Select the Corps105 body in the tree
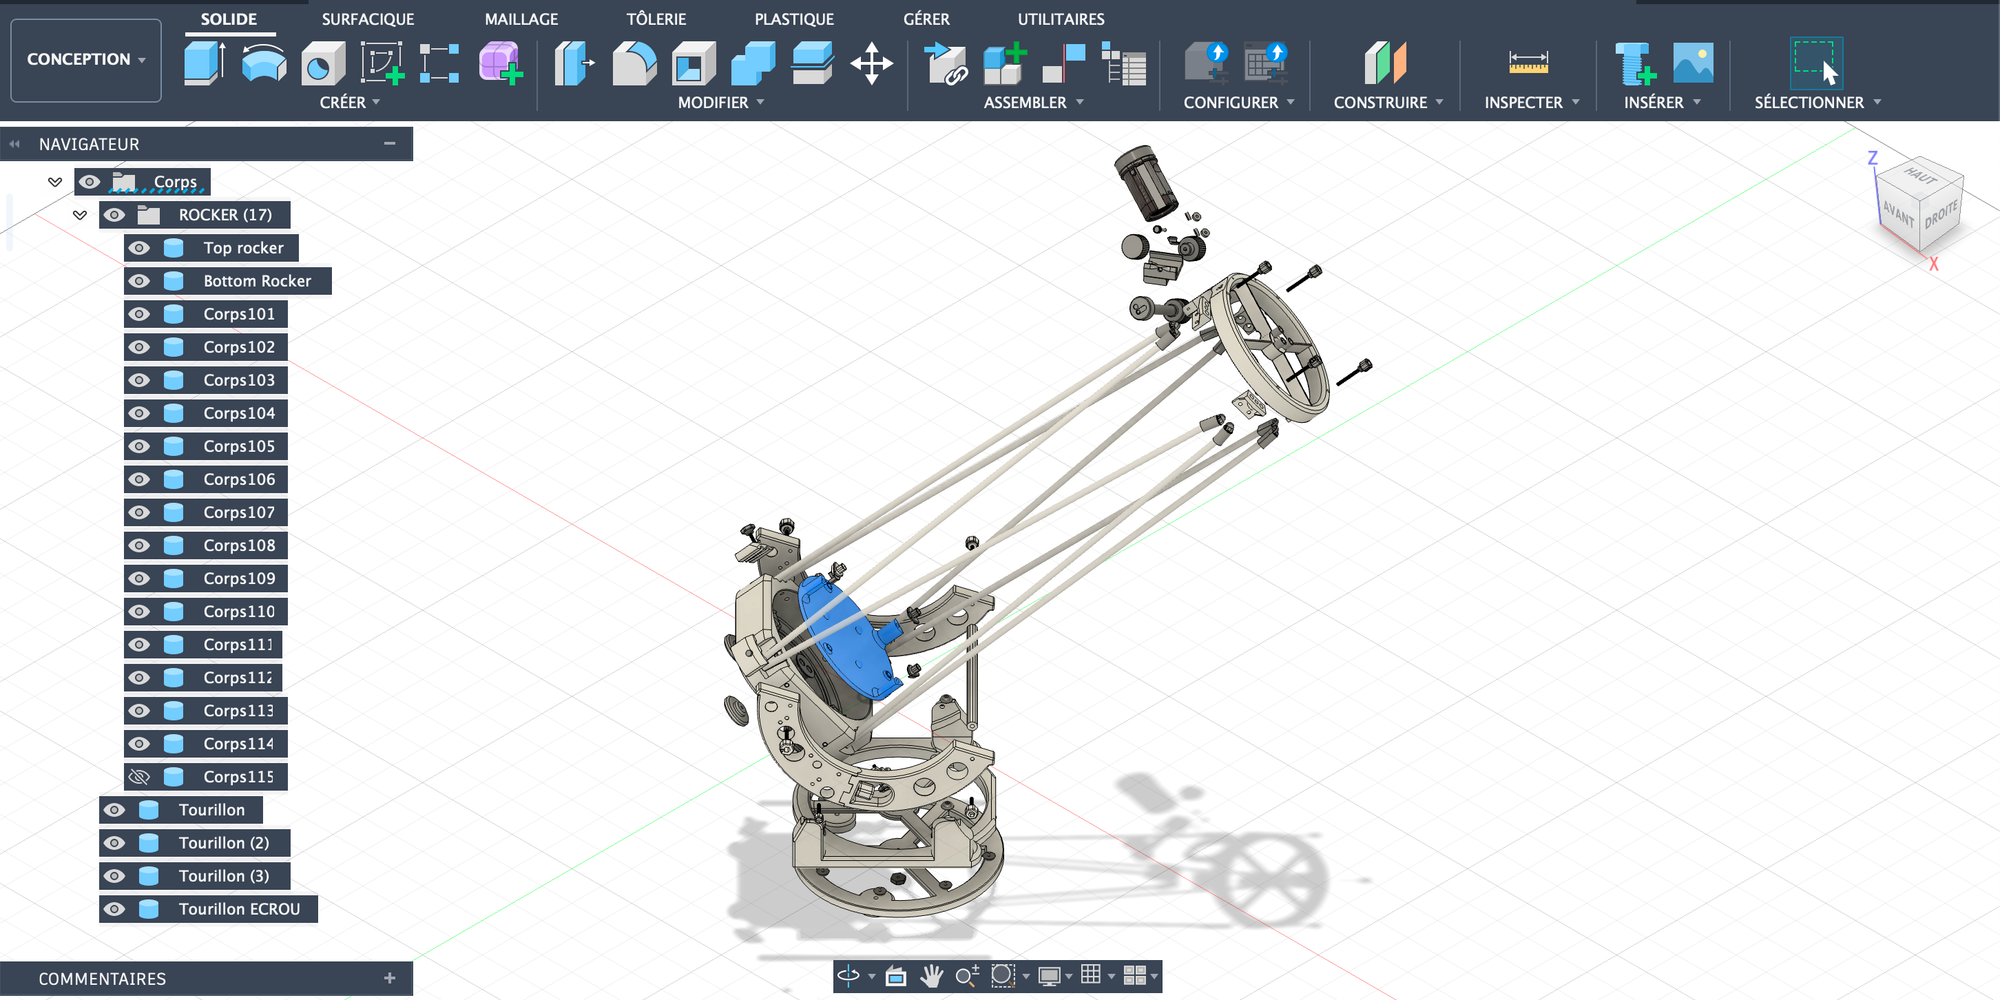Viewport: 2000px width, 1000px height. point(206,446)
